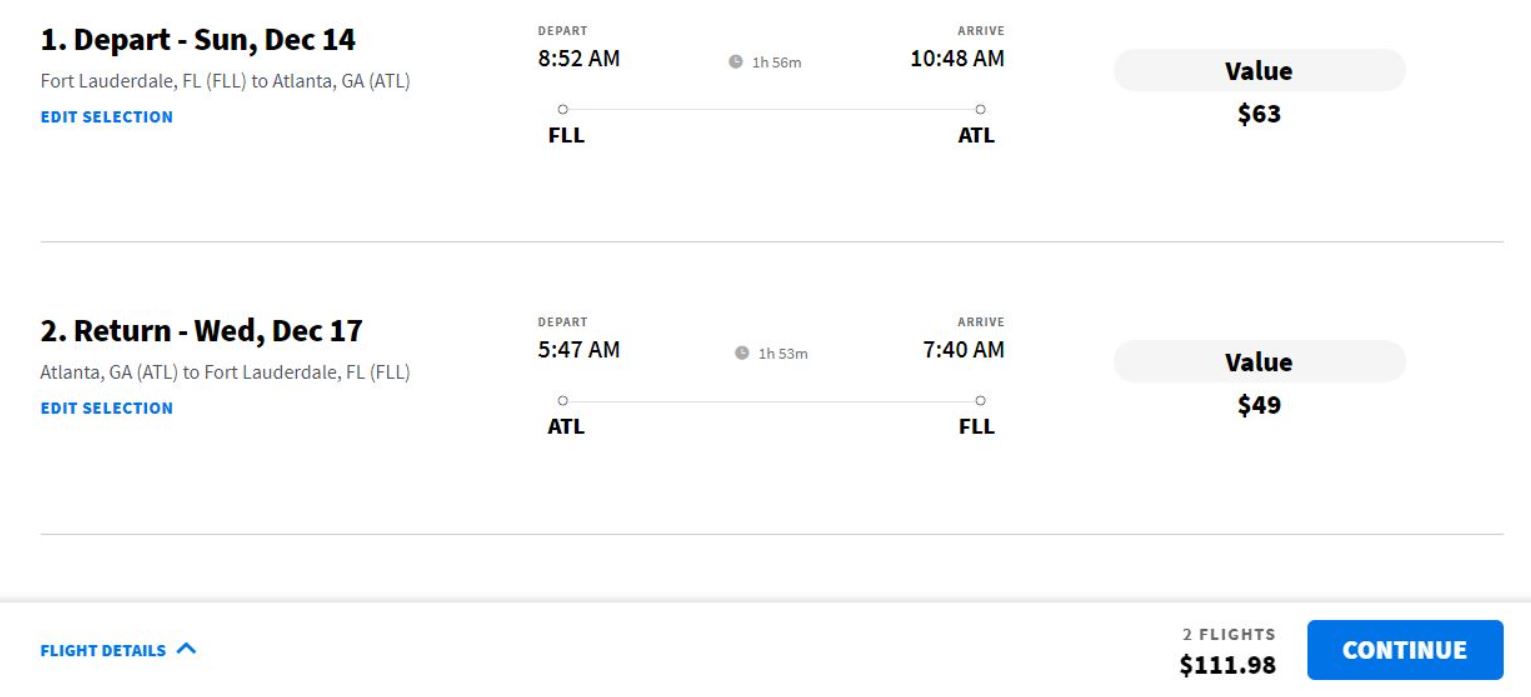Edit selection for the Dec 14 departing flight
The width and height of the screenshot is (1531, 697).
[x=106, y=117]
